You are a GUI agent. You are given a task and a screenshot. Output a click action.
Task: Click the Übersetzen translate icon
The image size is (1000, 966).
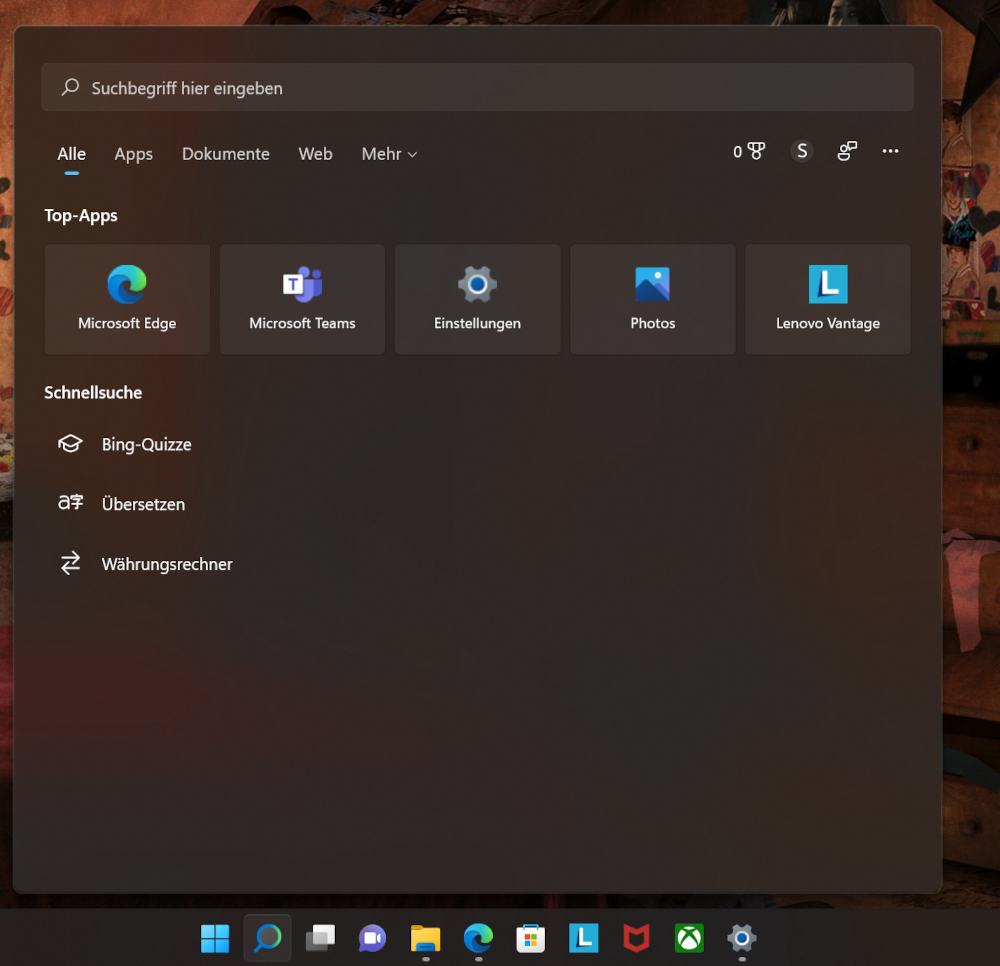click(70, 503)
